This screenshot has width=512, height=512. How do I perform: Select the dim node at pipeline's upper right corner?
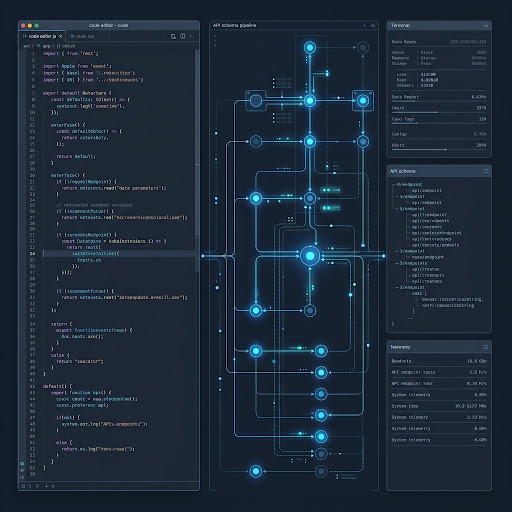tap(363, 47)
